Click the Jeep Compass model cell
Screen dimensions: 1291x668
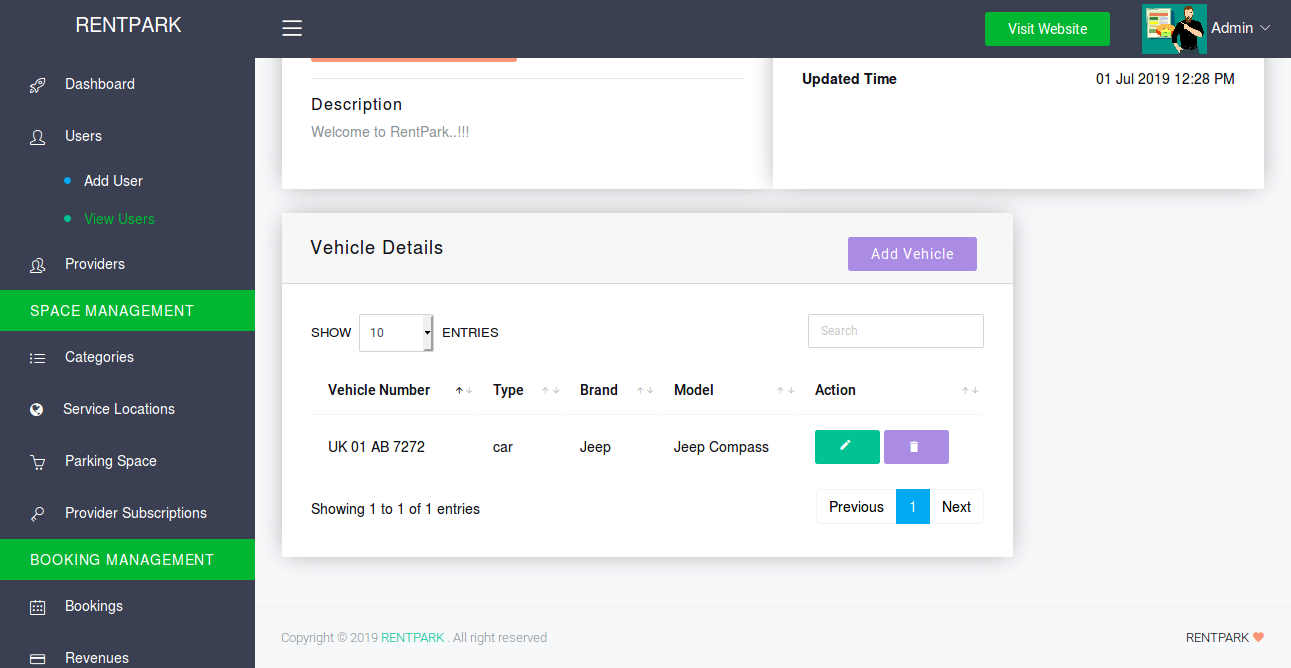[721, 447]
